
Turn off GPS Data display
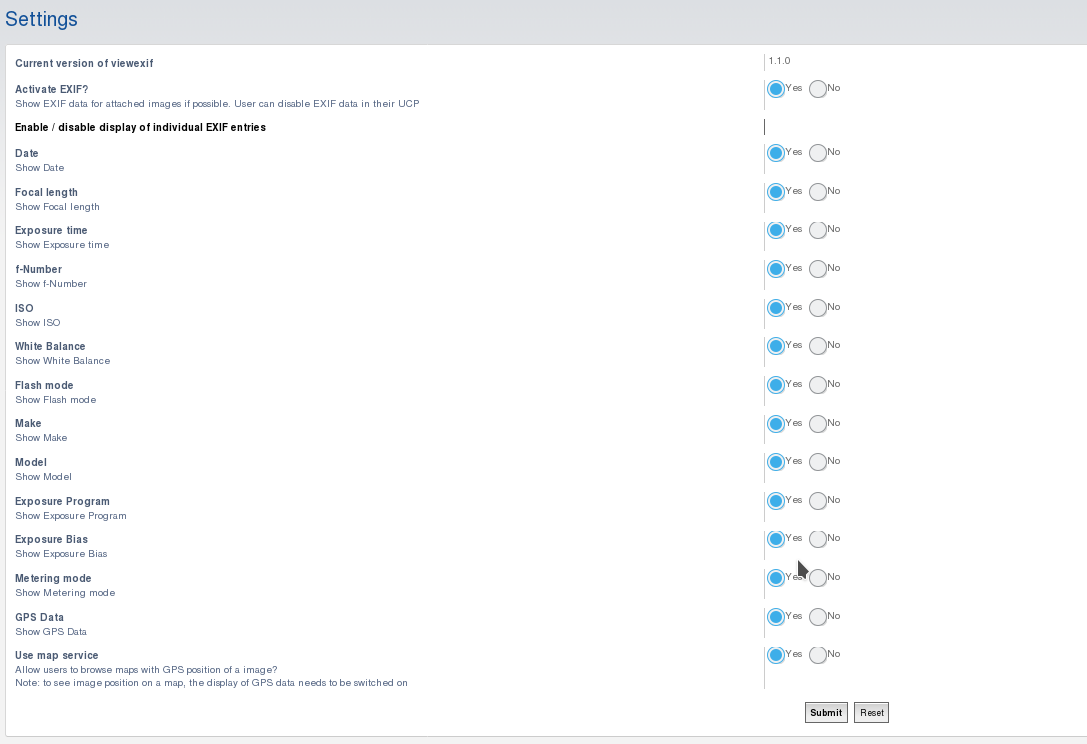818,617
